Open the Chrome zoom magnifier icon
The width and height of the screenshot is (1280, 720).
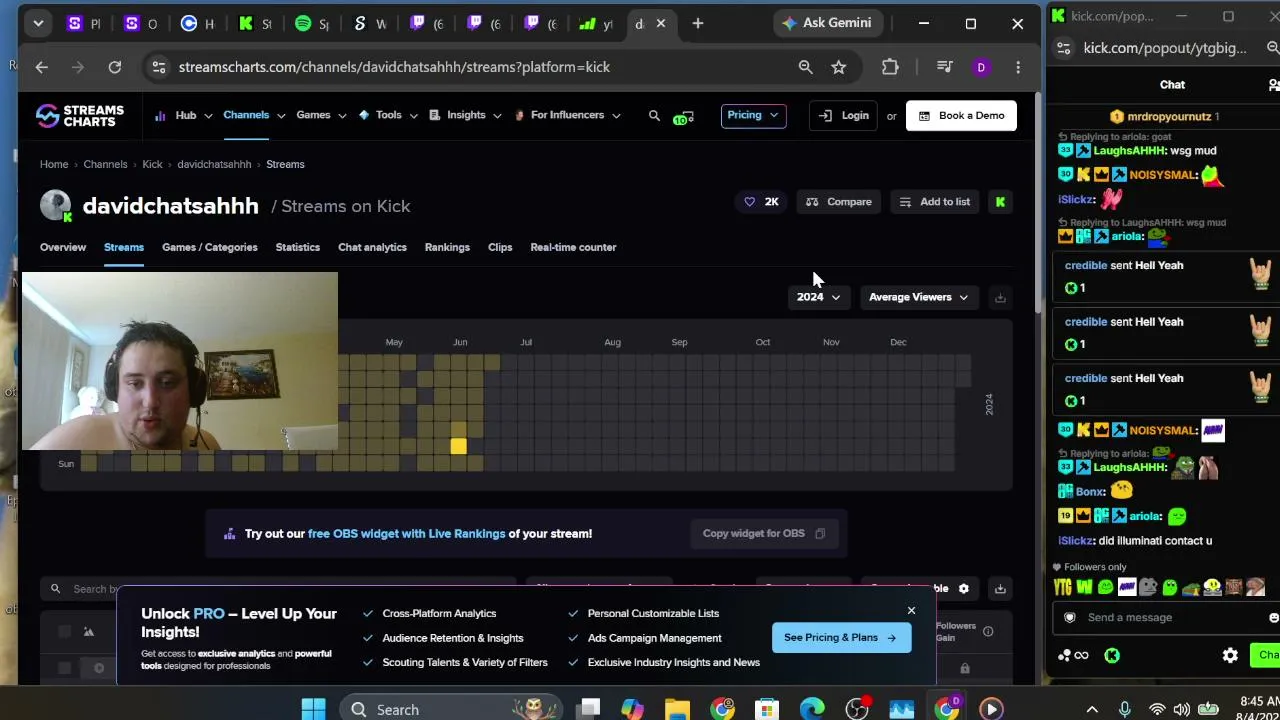coord(805,67)
